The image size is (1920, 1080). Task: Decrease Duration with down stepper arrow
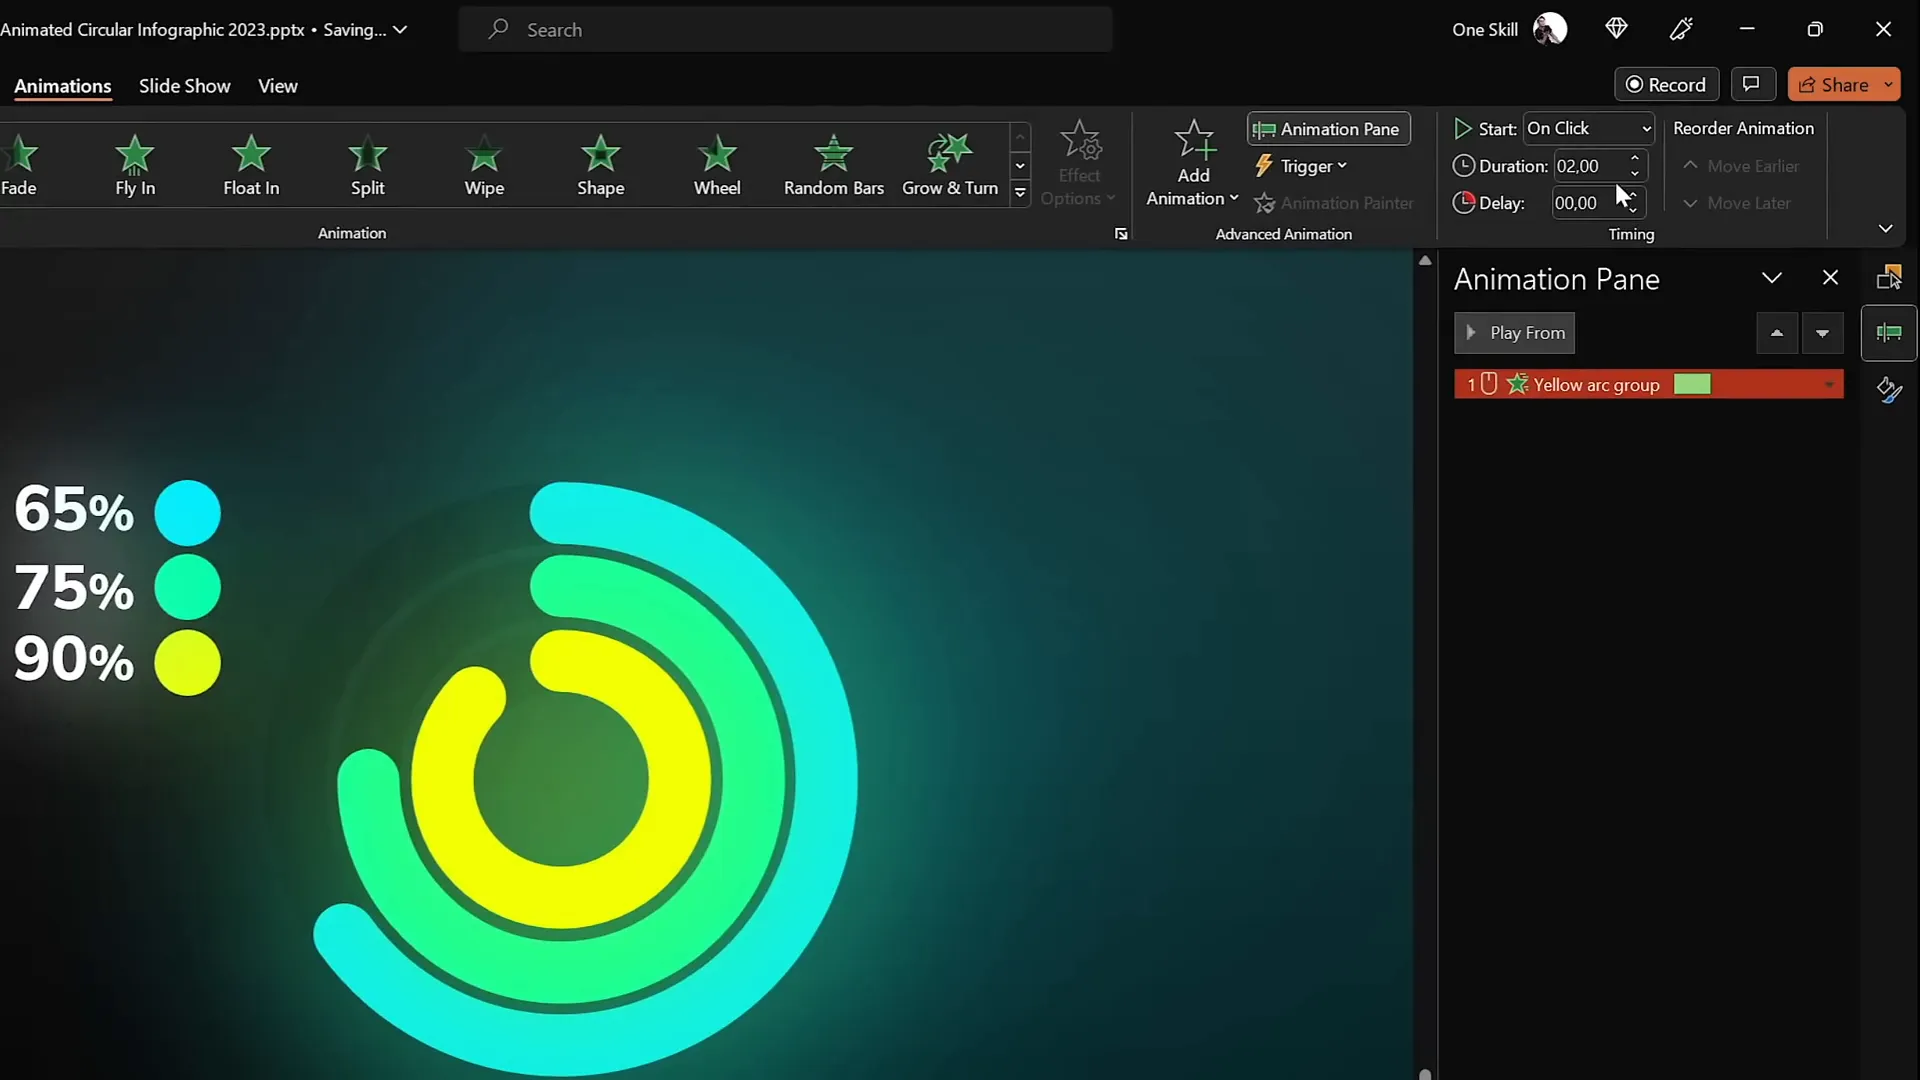tap(1635, 174)
